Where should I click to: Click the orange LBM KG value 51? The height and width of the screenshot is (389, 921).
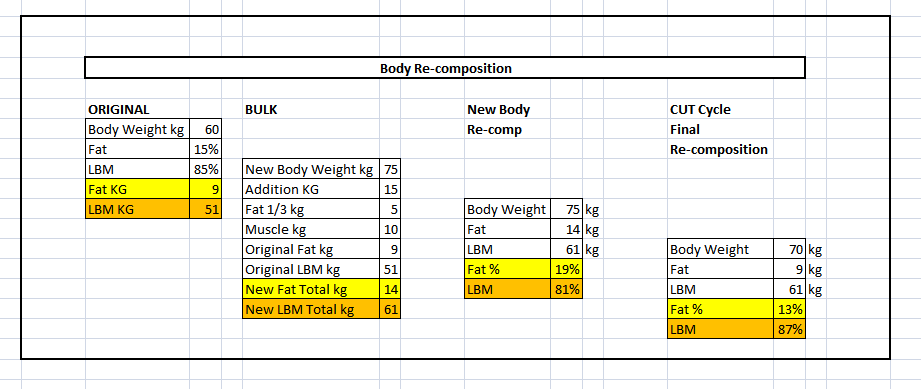(x=206, y=209)
